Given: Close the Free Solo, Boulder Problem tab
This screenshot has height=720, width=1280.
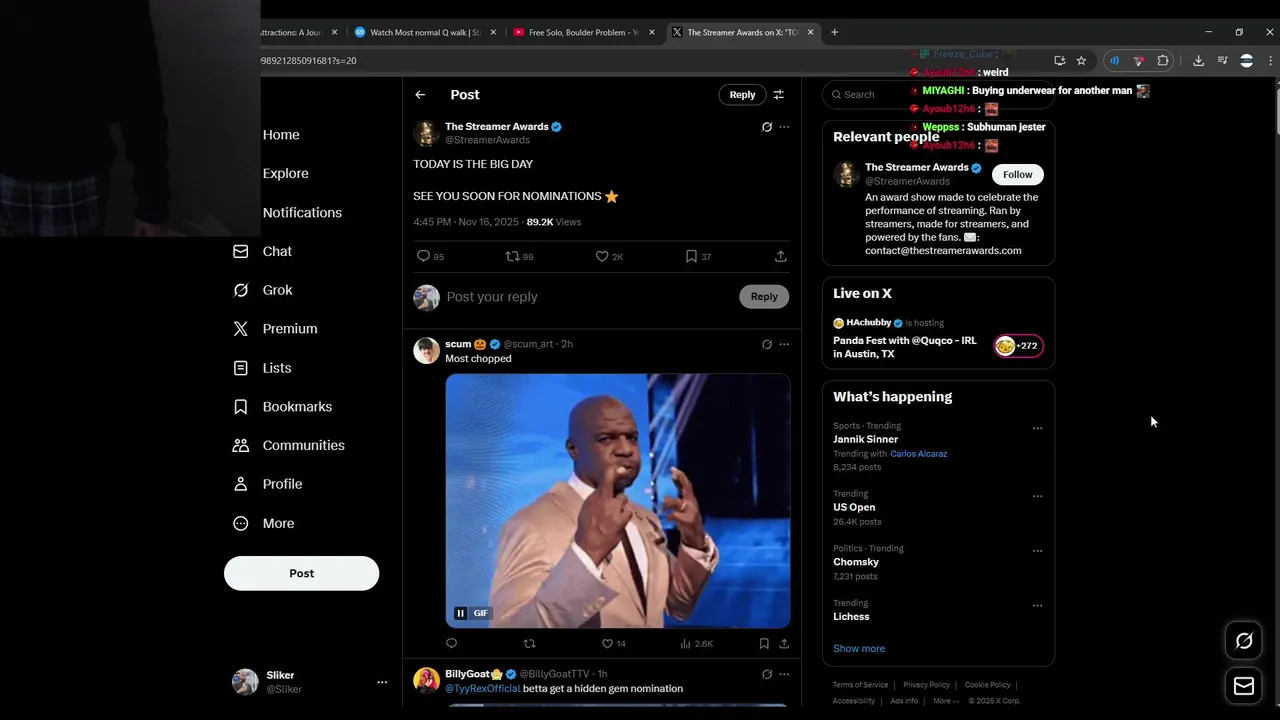Looking at the screenshot, I should click(x=652, y=32).
